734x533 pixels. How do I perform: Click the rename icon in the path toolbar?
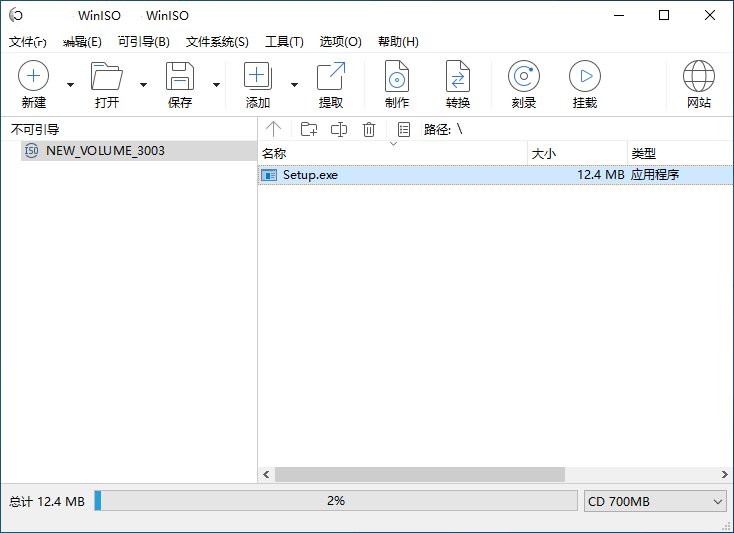point(339,129)
